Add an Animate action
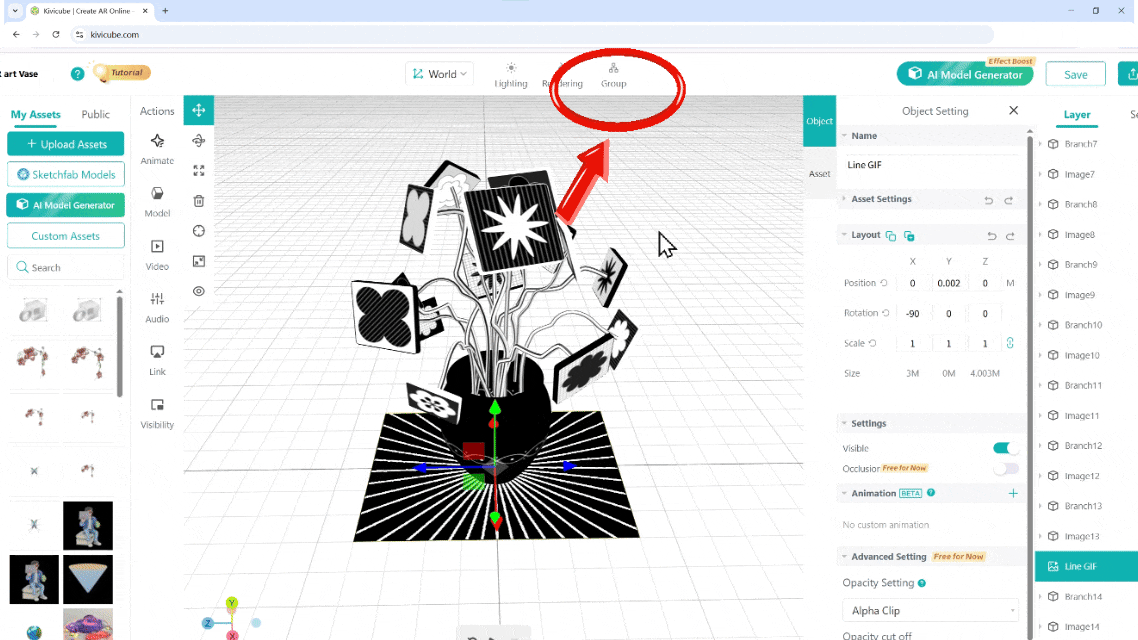Screen dimensions: 1138x640 click(x=157, y=148)
